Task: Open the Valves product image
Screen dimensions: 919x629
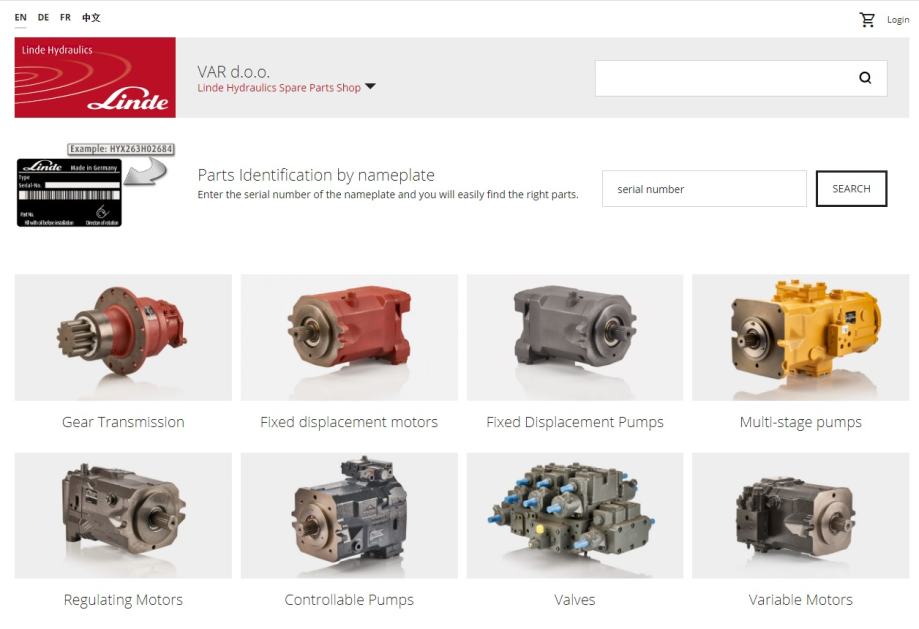Action: (575, 515)
